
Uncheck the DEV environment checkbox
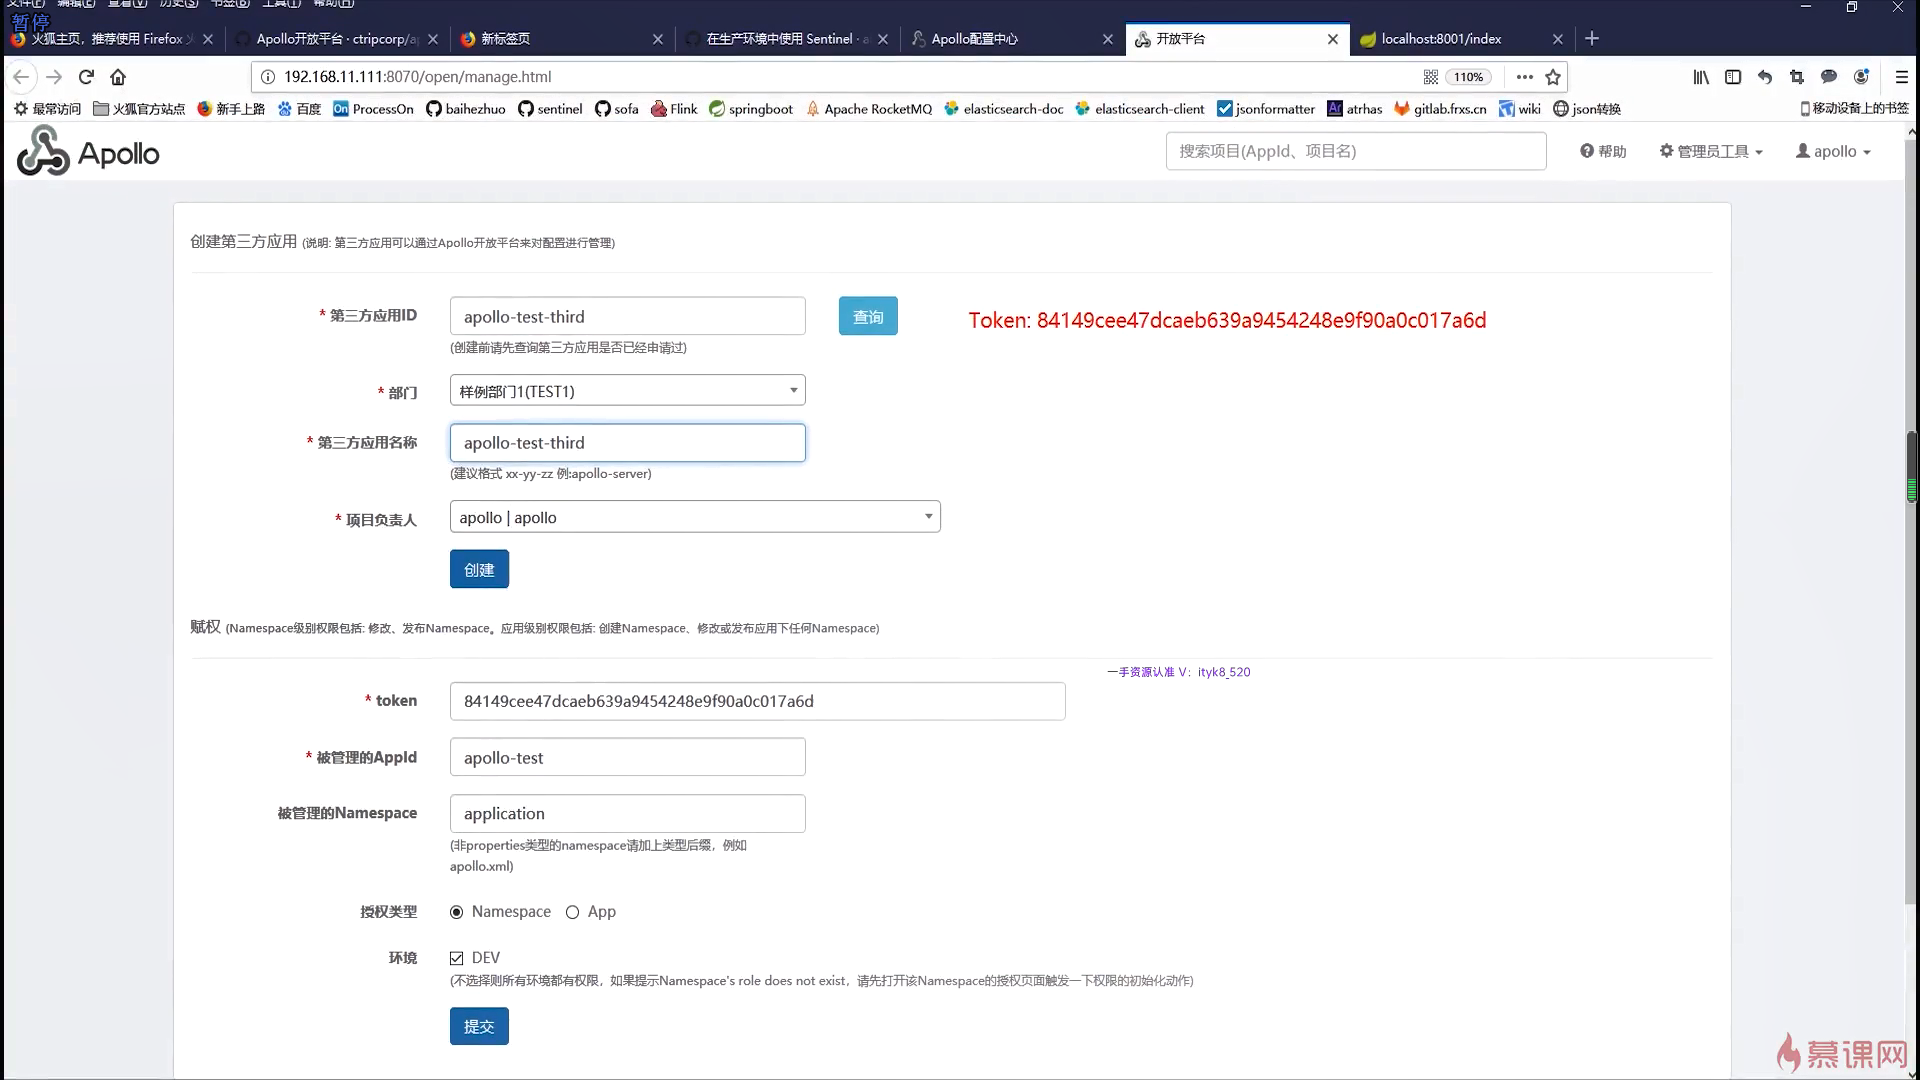[457, 958]
